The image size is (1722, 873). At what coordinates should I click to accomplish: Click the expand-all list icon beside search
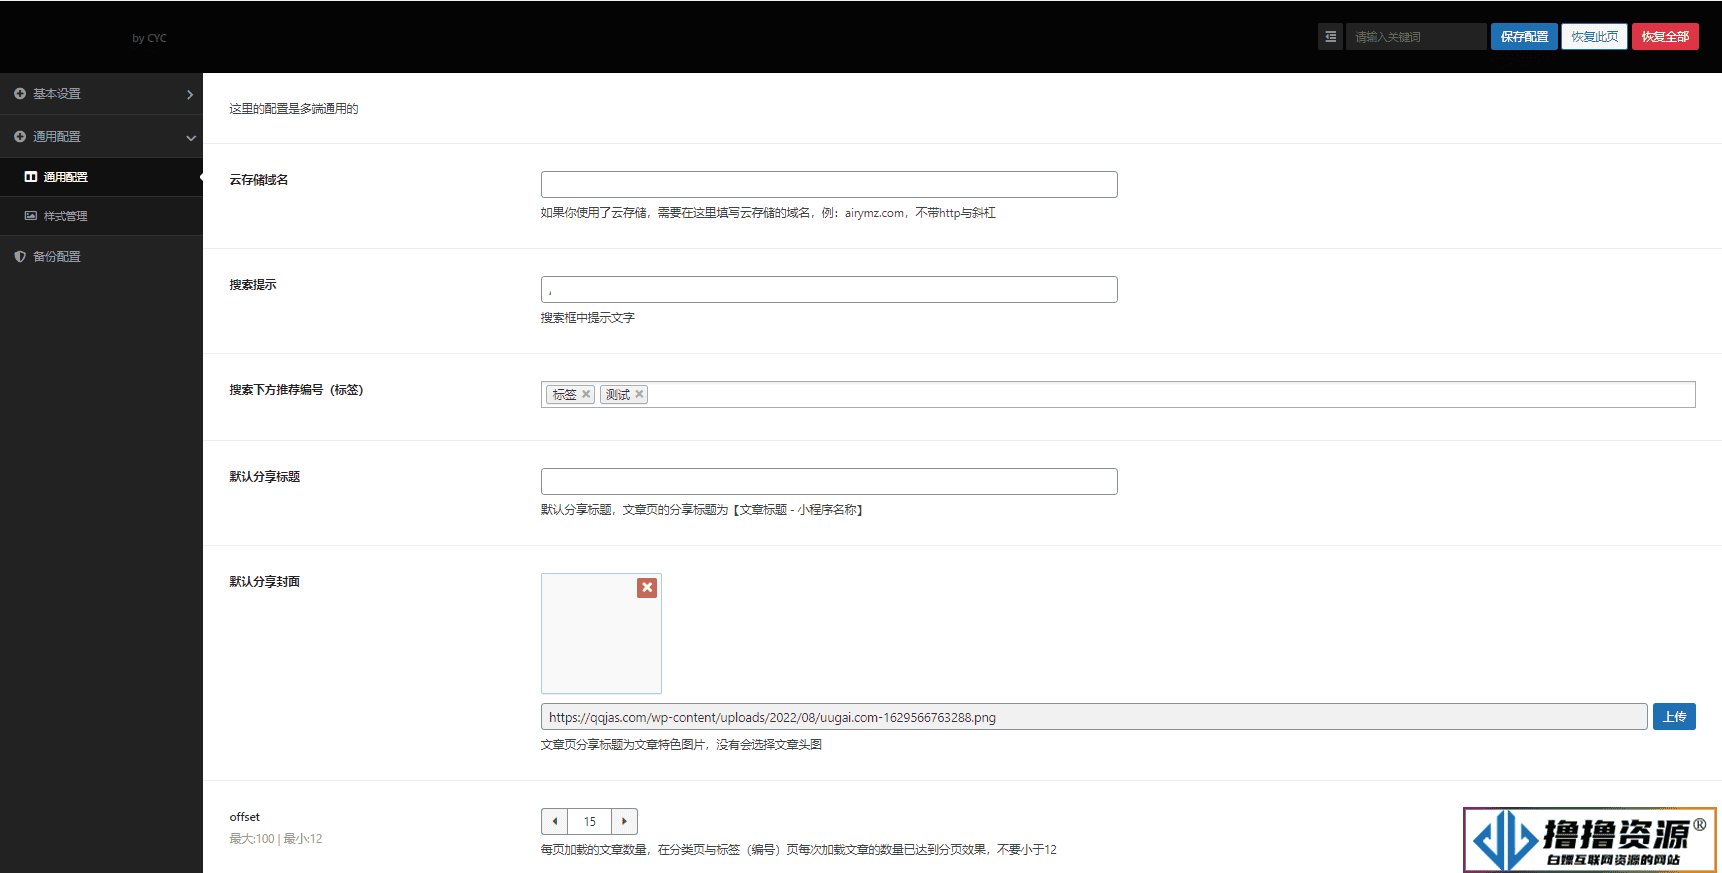pos(1330,37)
